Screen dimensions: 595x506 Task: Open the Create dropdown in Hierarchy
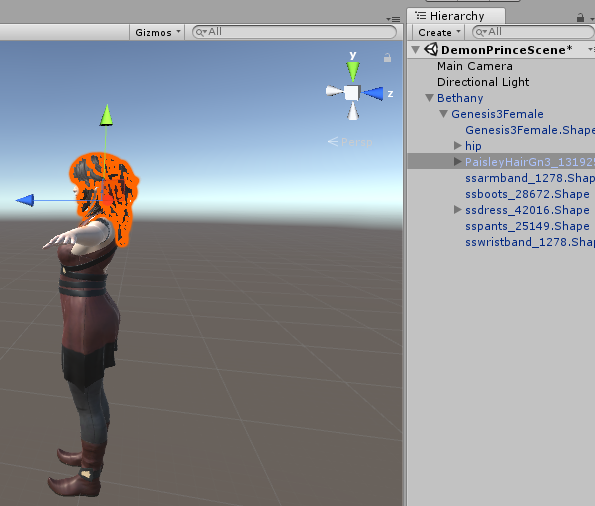[x=439, y=32]
